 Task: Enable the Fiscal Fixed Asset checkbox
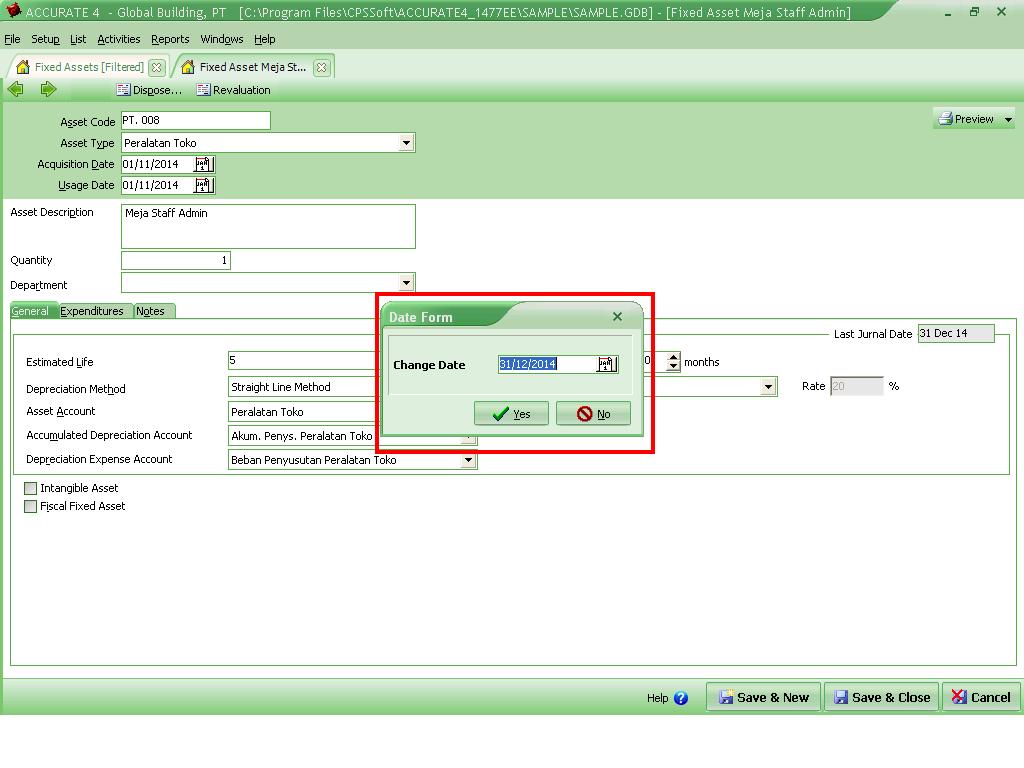(30, 506)
